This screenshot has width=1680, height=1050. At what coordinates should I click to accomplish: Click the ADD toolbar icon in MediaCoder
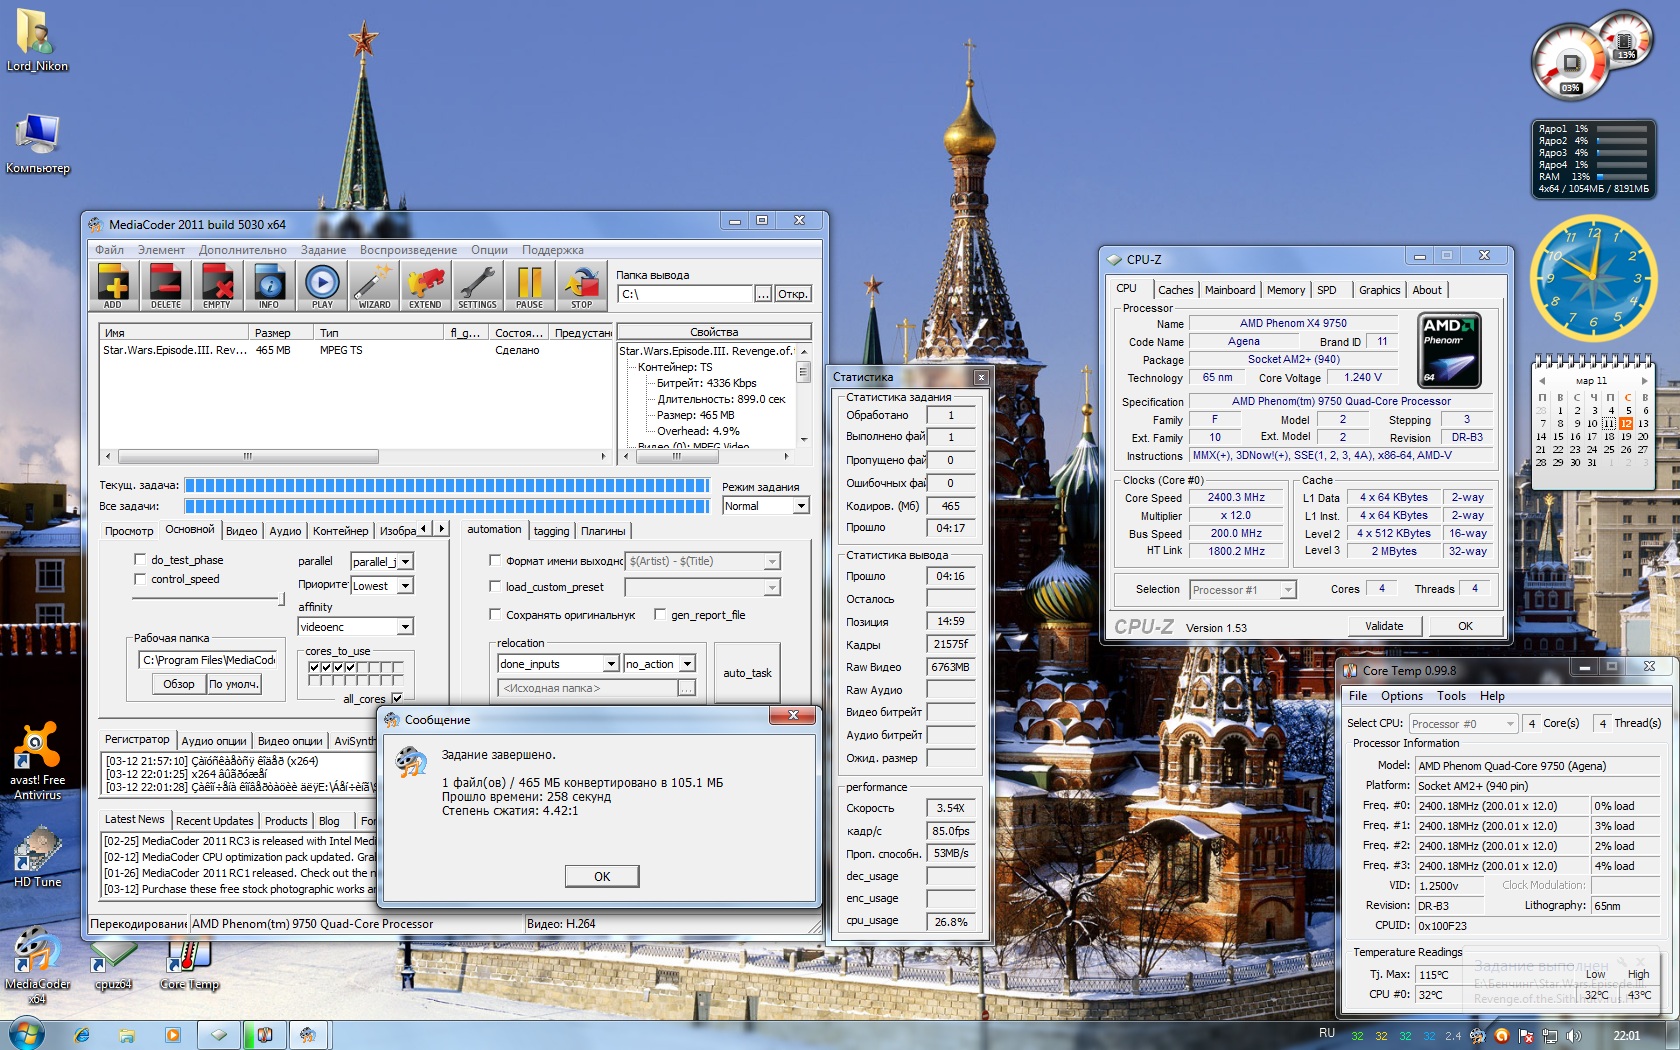[x=113, y=286]
